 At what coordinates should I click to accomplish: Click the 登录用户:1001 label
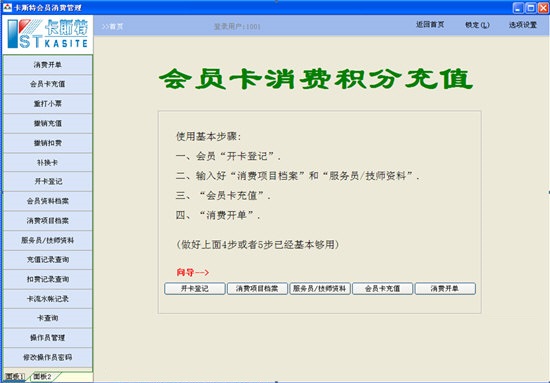[237, 27]
